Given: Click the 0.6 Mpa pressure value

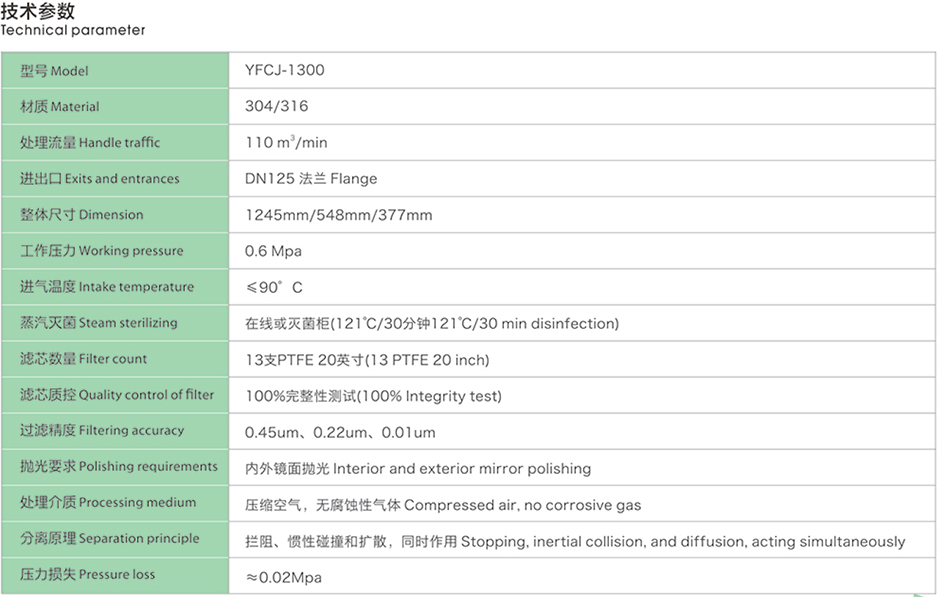Looking at the screenshot, I should click(x=273, y=251).
